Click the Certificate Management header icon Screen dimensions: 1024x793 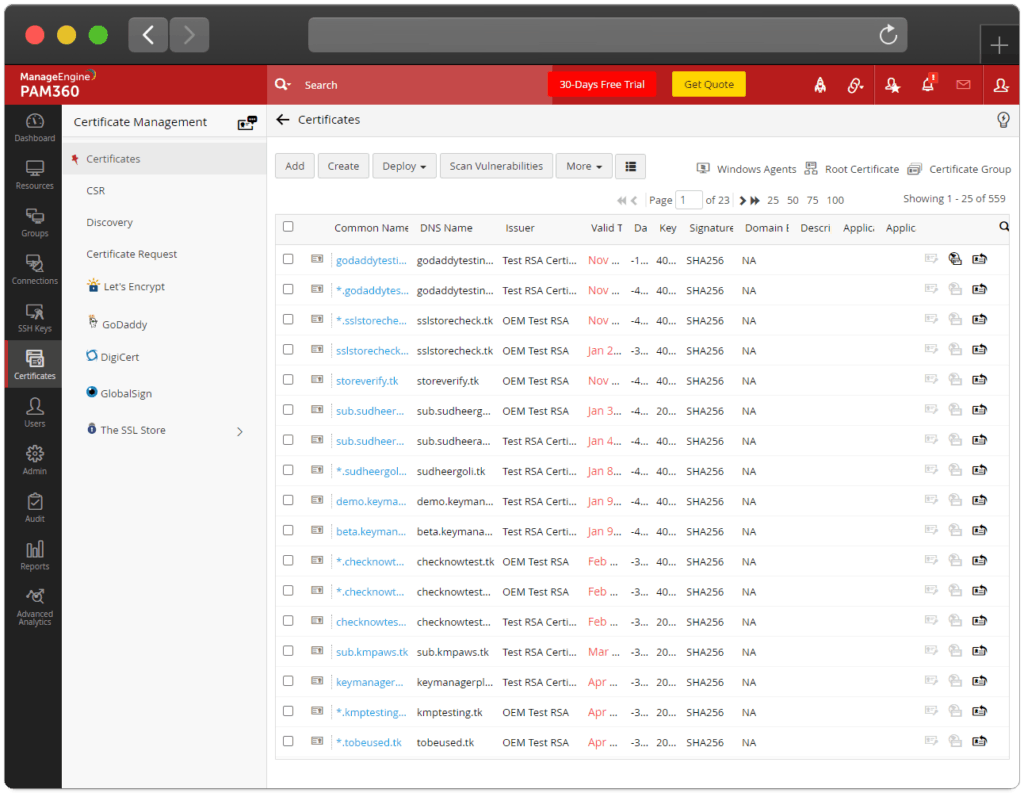coord(247,122)
